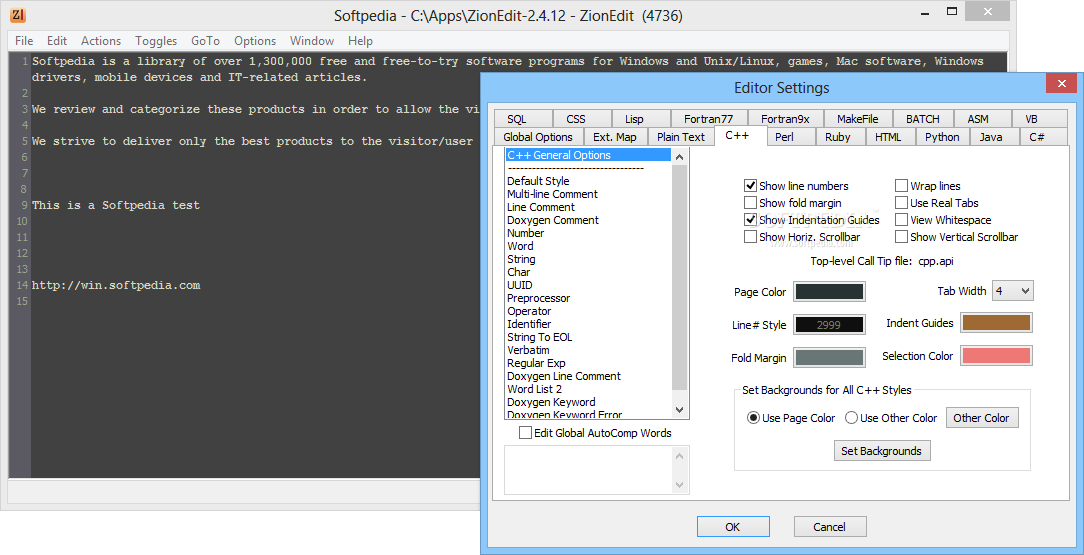Open the Help menu

[360, 41]
